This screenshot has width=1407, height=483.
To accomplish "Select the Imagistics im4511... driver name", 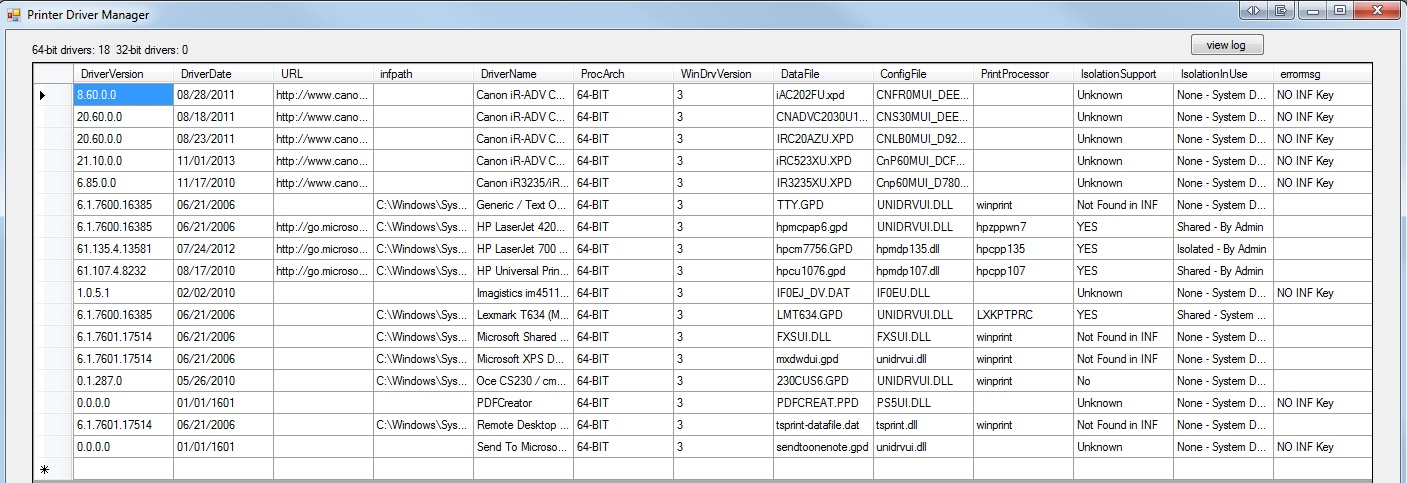I will click(x=523, y=293).
